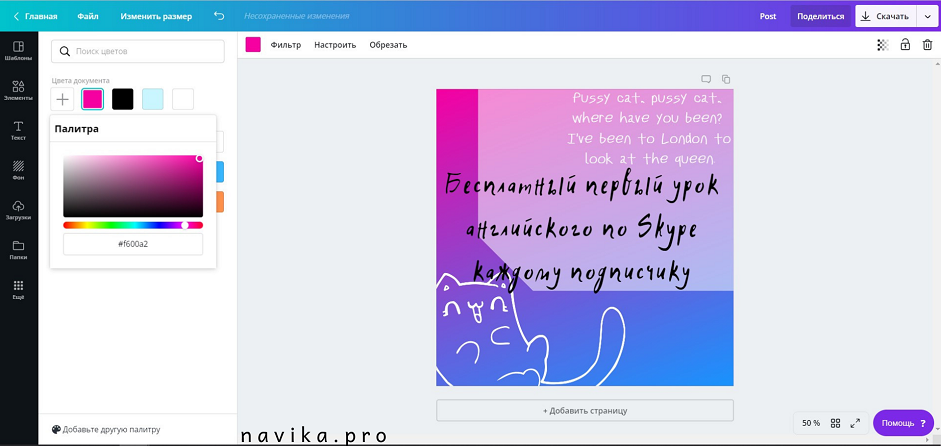Toggle the lock icon on element
Image resolution: width=941 pixels, height=446 pixels.
coord(905,45)
